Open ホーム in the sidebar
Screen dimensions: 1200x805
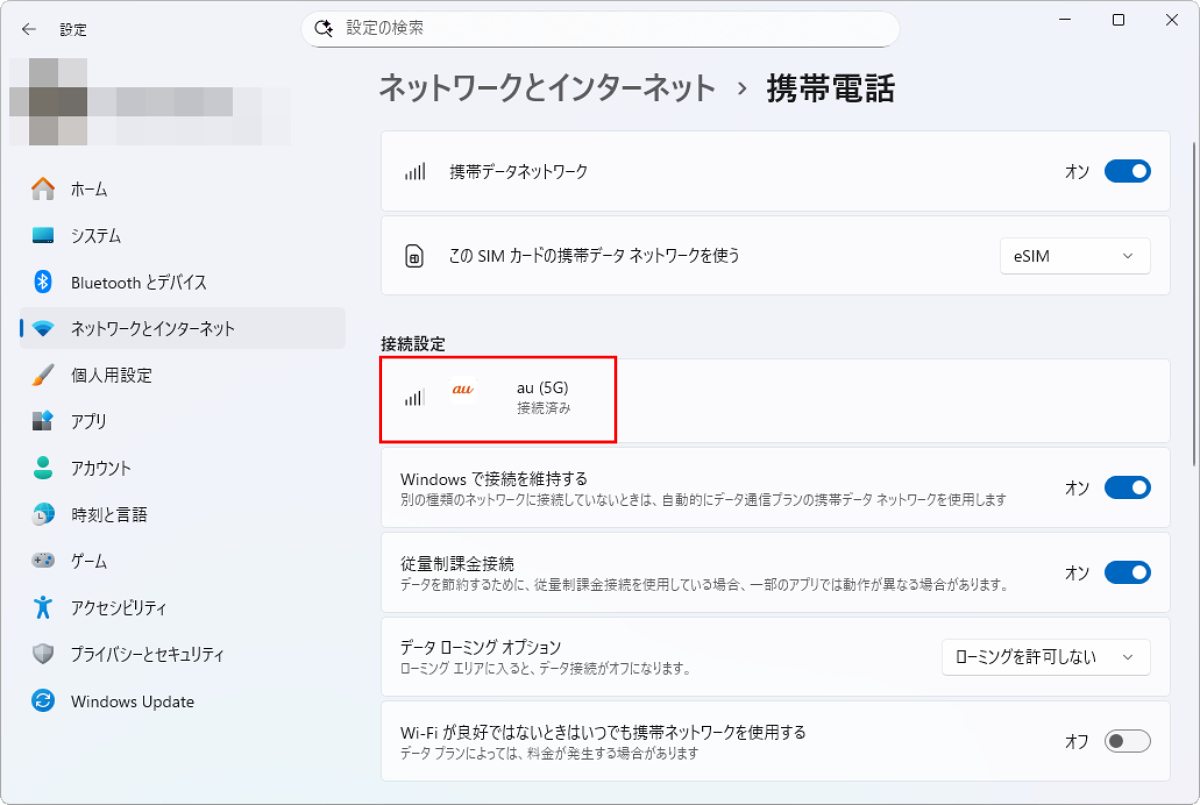pyautogui.click(x=182, y=189)
